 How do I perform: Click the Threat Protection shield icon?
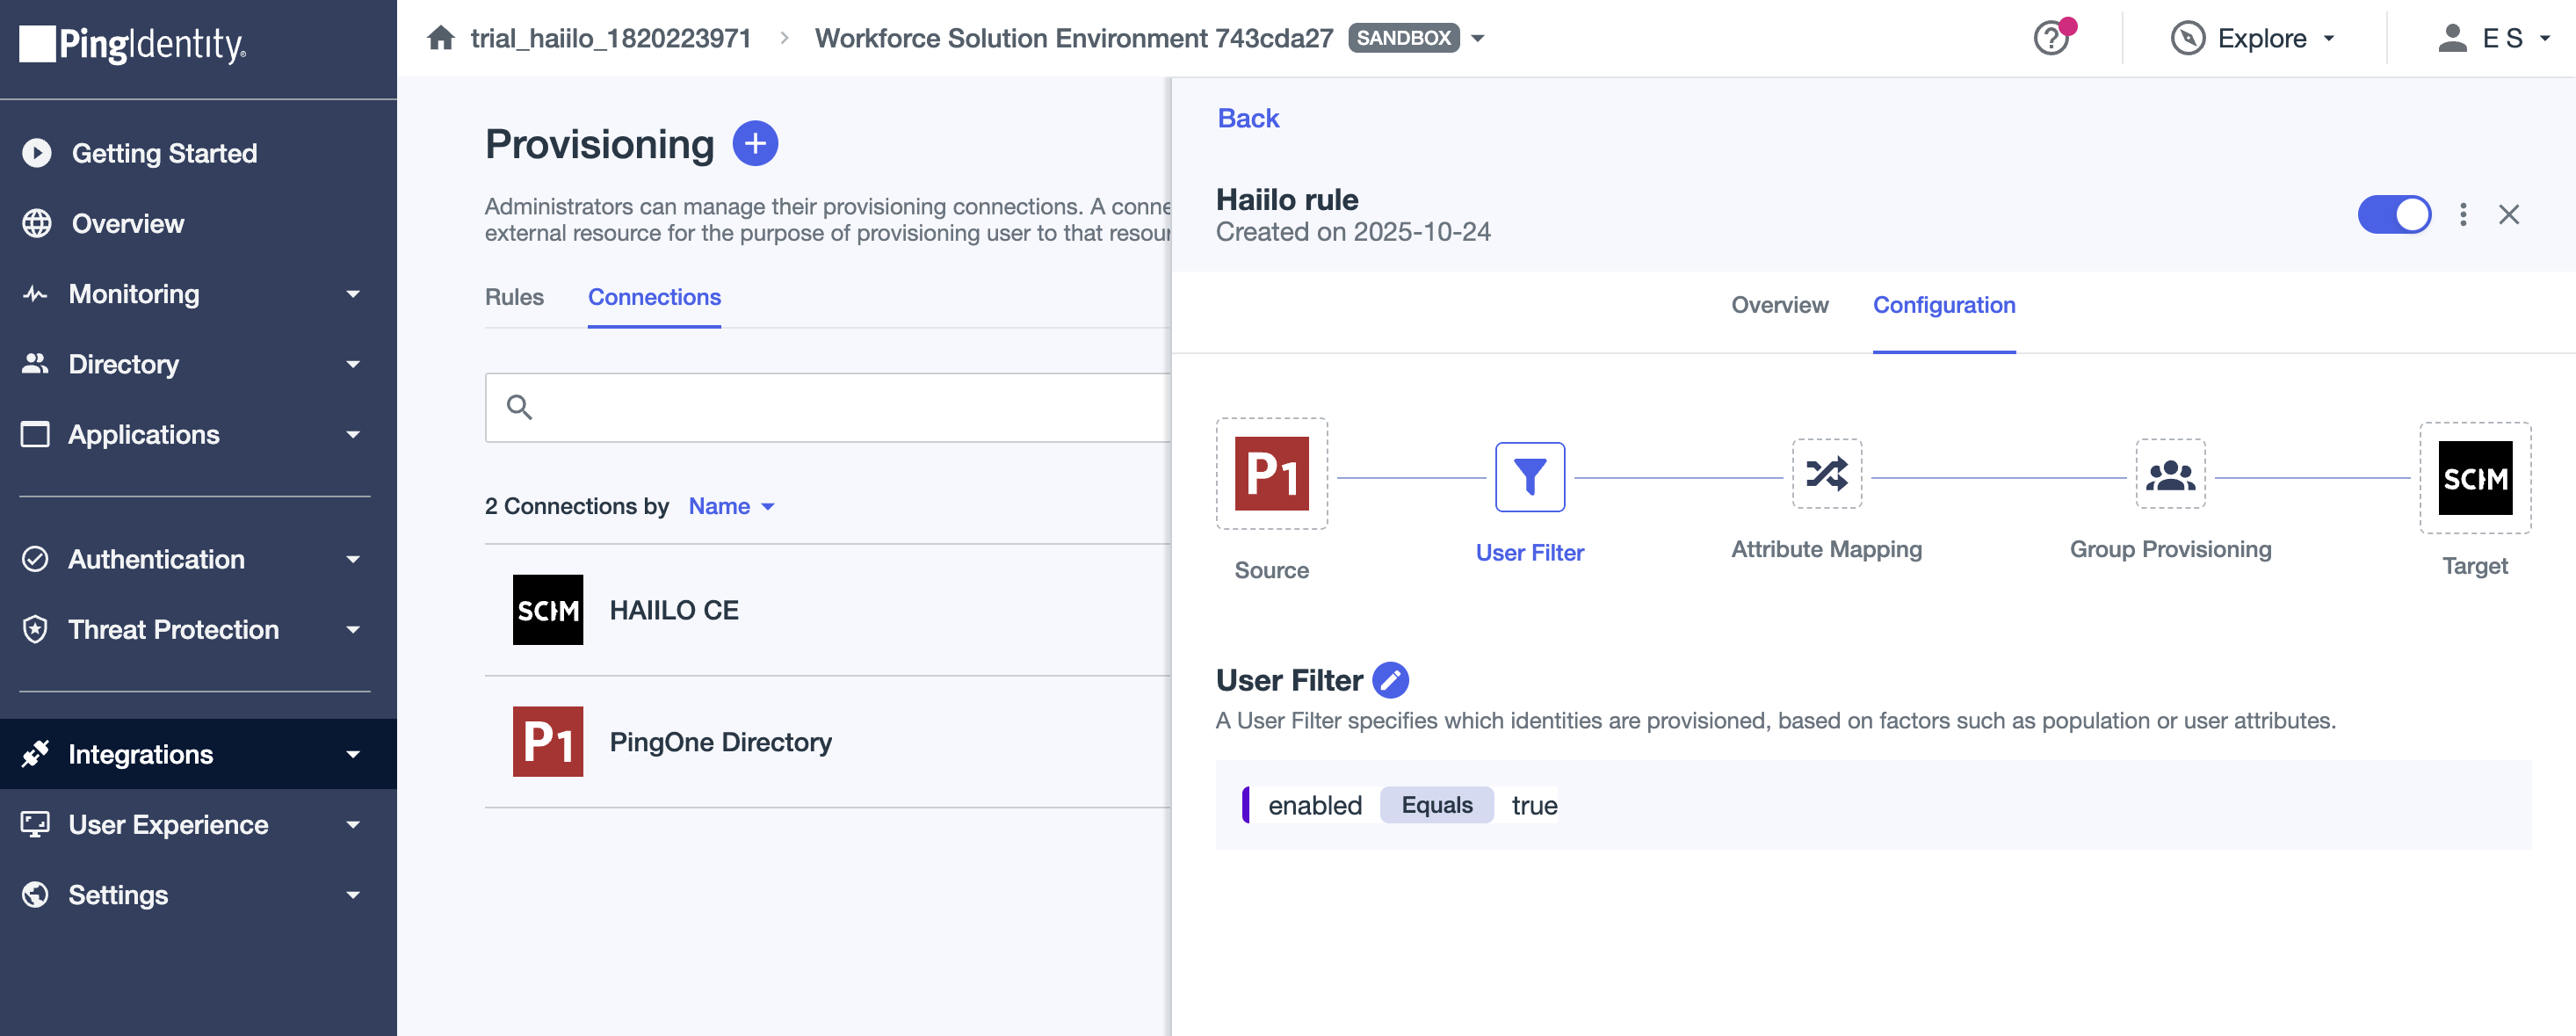coord(35,629)
